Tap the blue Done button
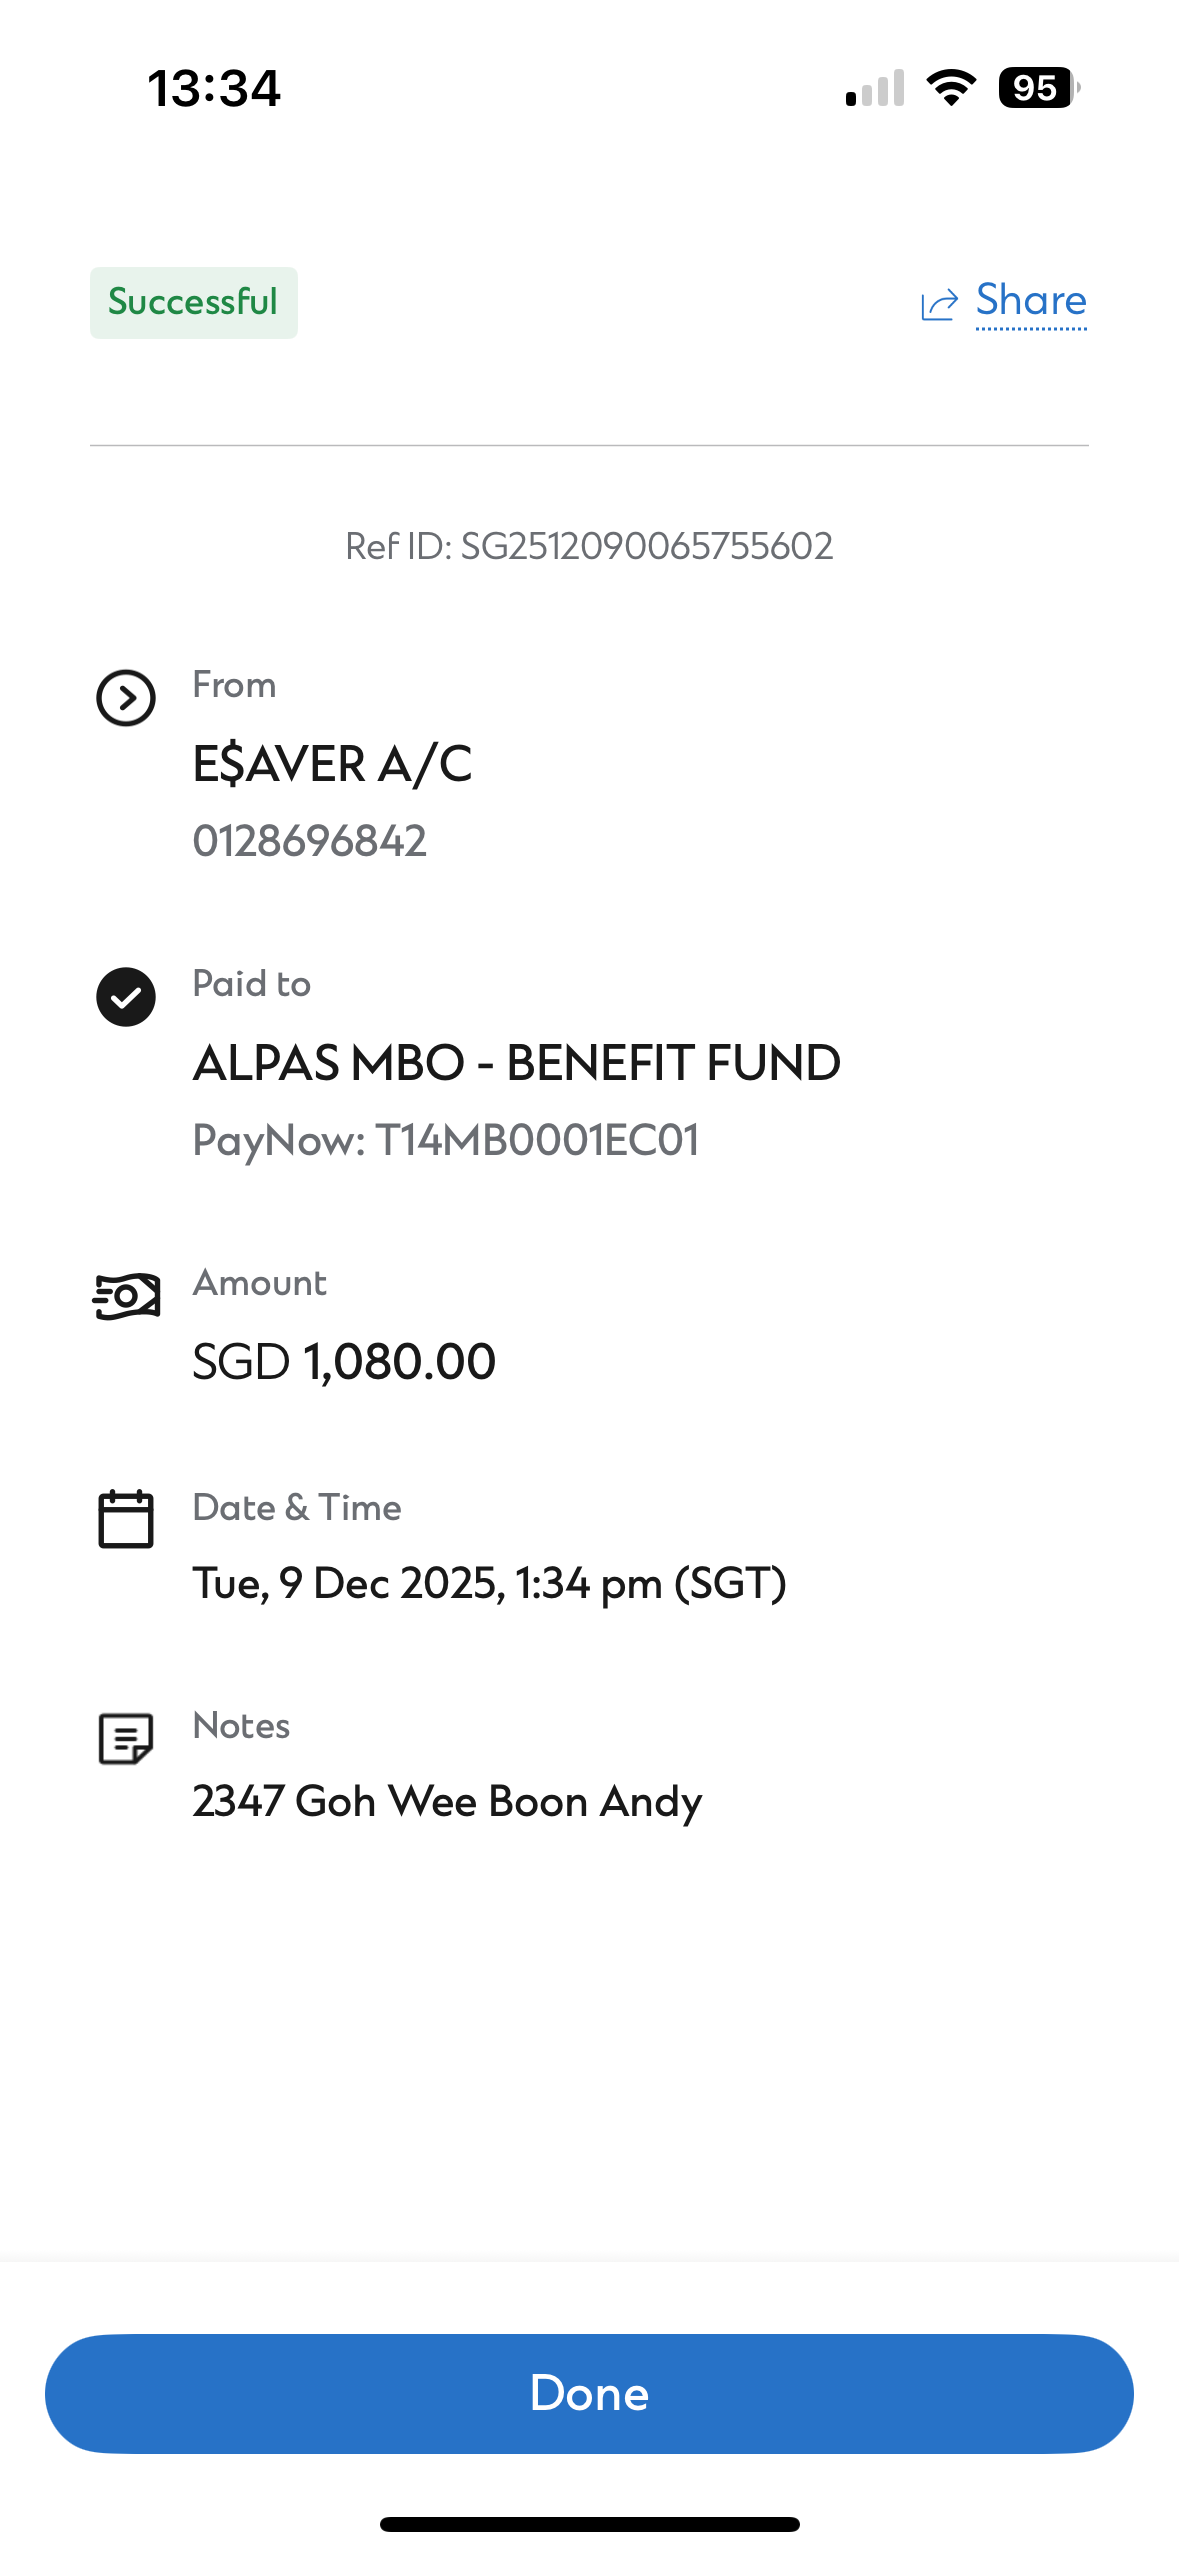The width and height of the screenshot is (1179, 2556). 589,2393
